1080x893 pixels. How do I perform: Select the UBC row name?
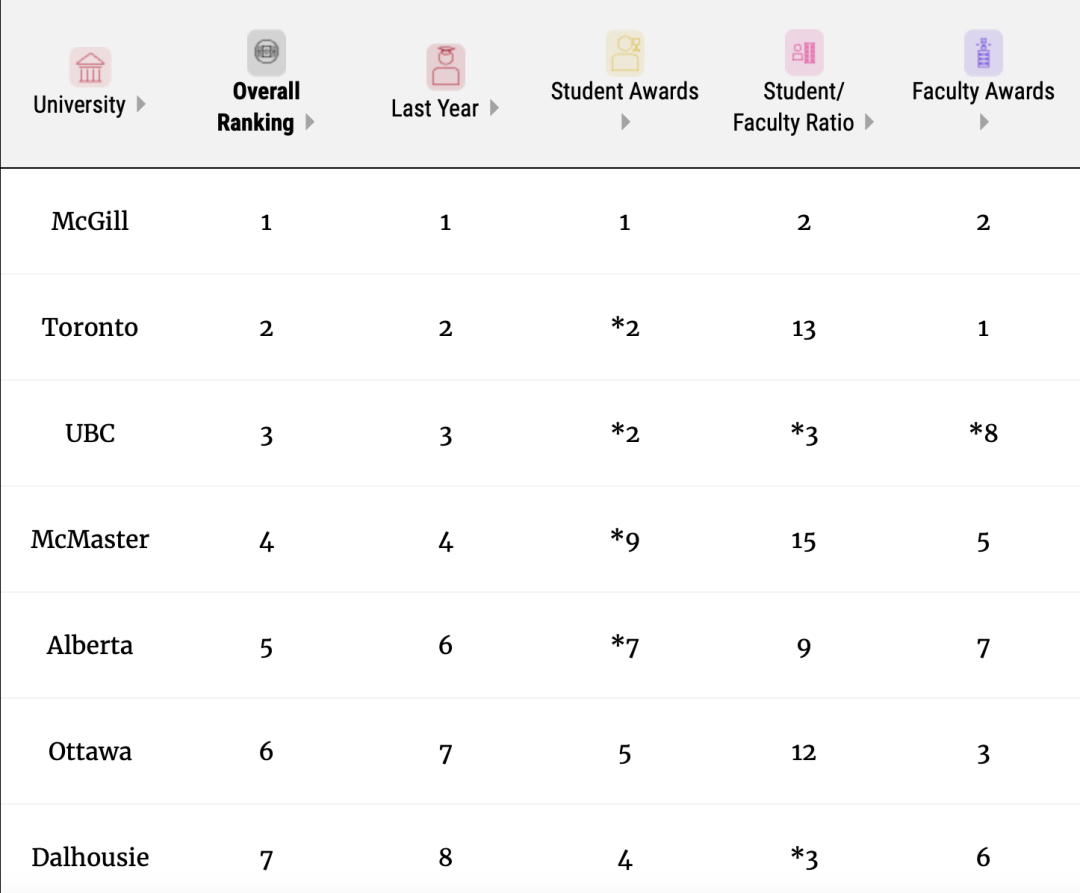tap(90, 433)
